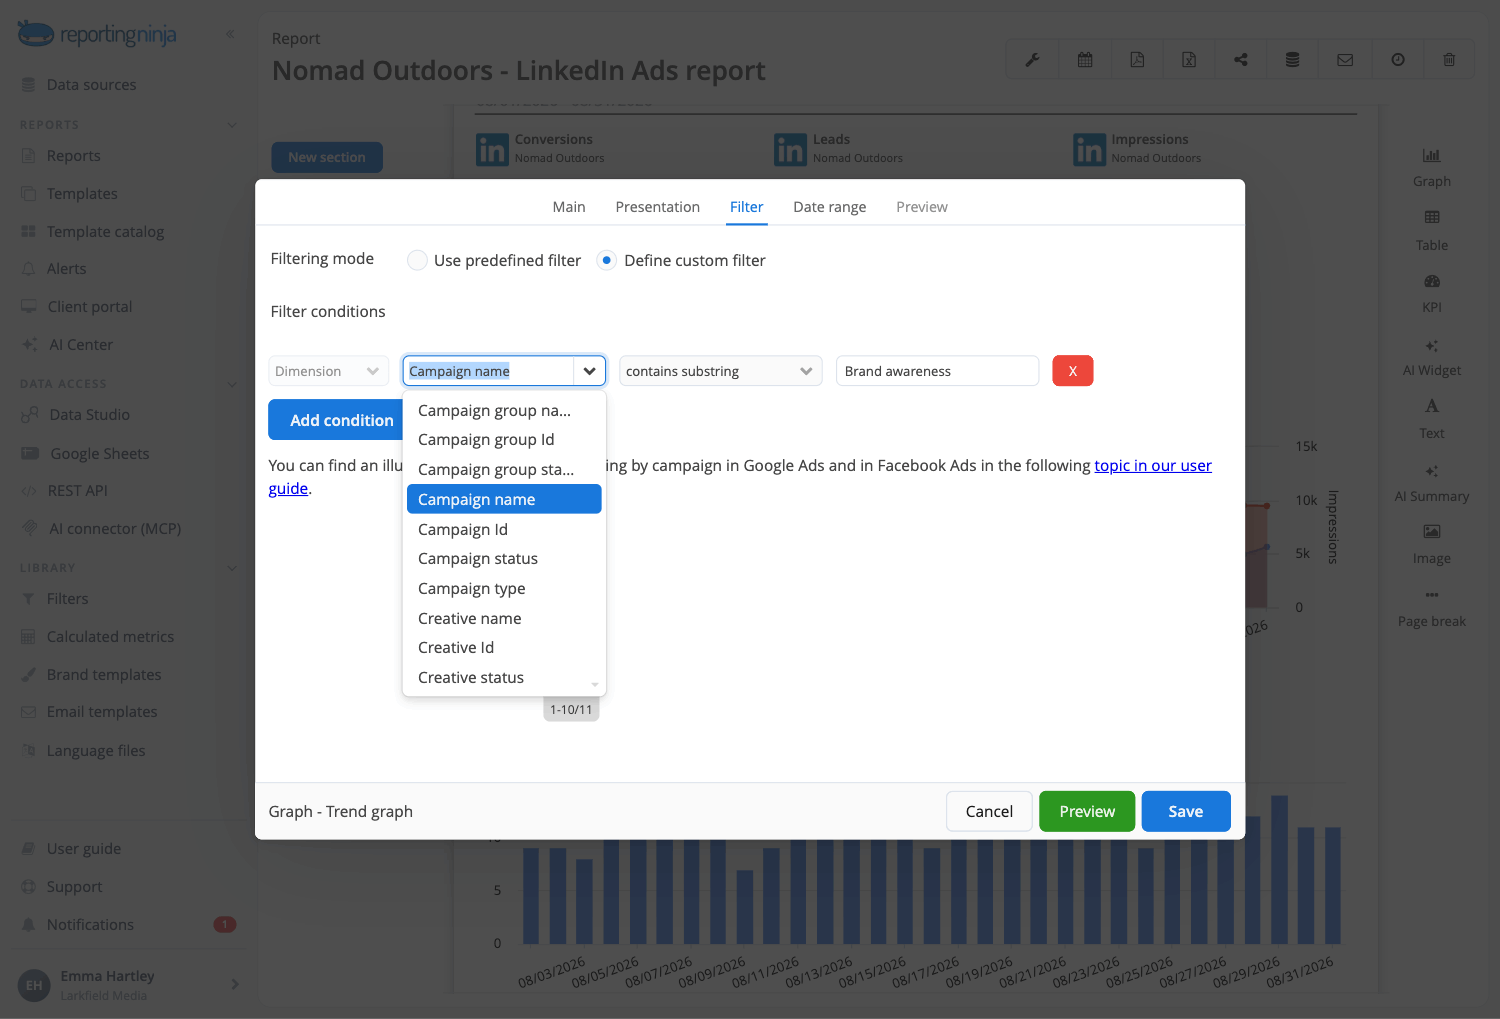Image resolution: width=1500 pixels, height=1019 pixels.
Task: Switch to the Preview tab
Action: (921, 207)
